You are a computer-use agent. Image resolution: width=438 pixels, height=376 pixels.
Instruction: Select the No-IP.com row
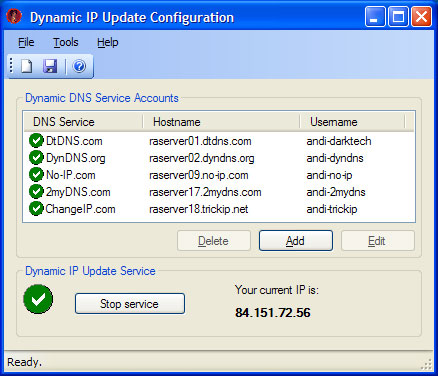pos(219,175)
